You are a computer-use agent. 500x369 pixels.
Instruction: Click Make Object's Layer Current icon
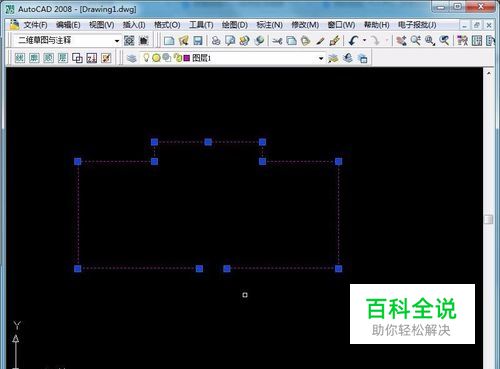[333, 58]
